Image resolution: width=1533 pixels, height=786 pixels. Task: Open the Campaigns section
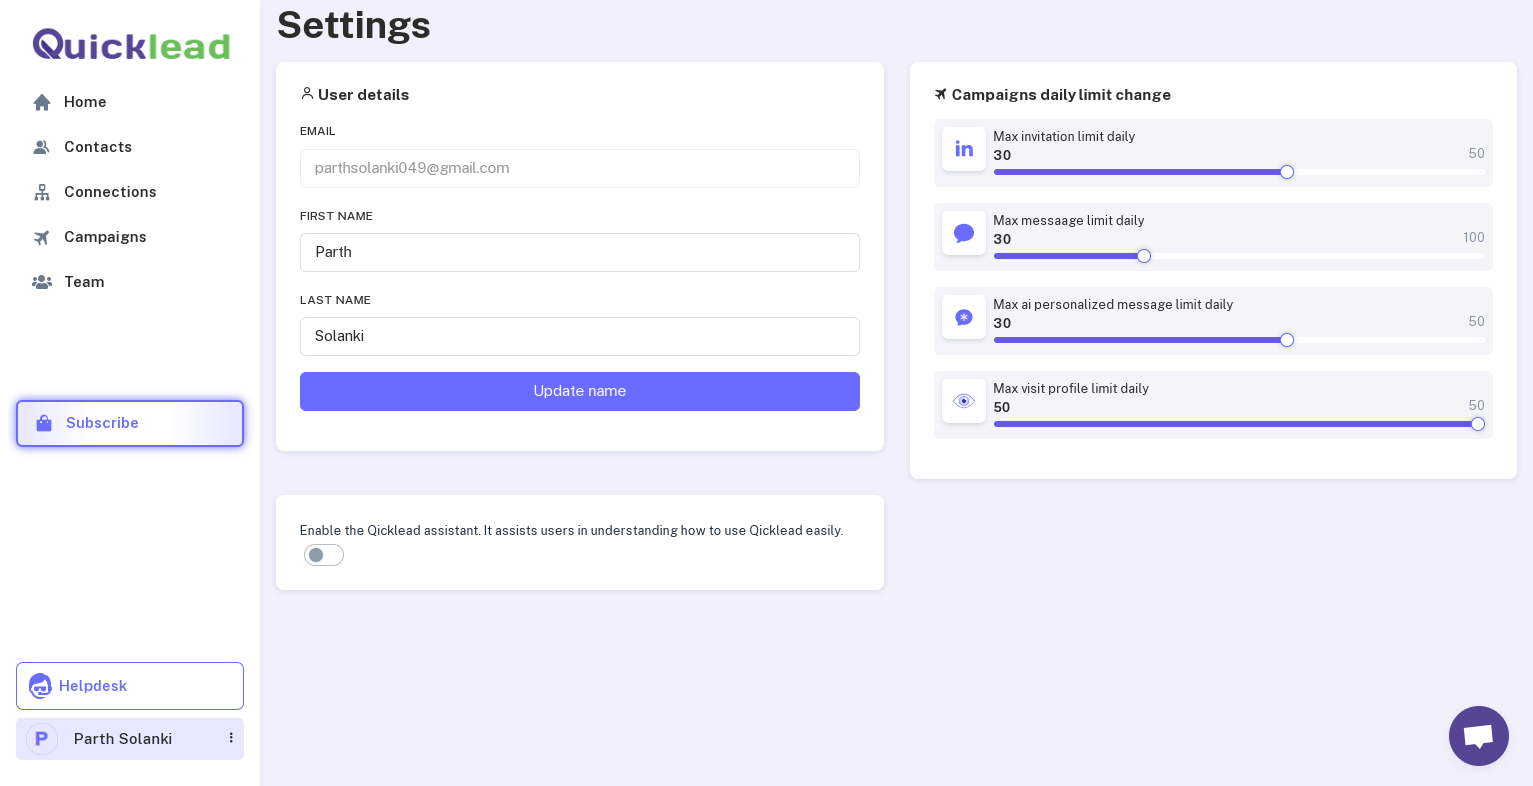coord(105,237)
